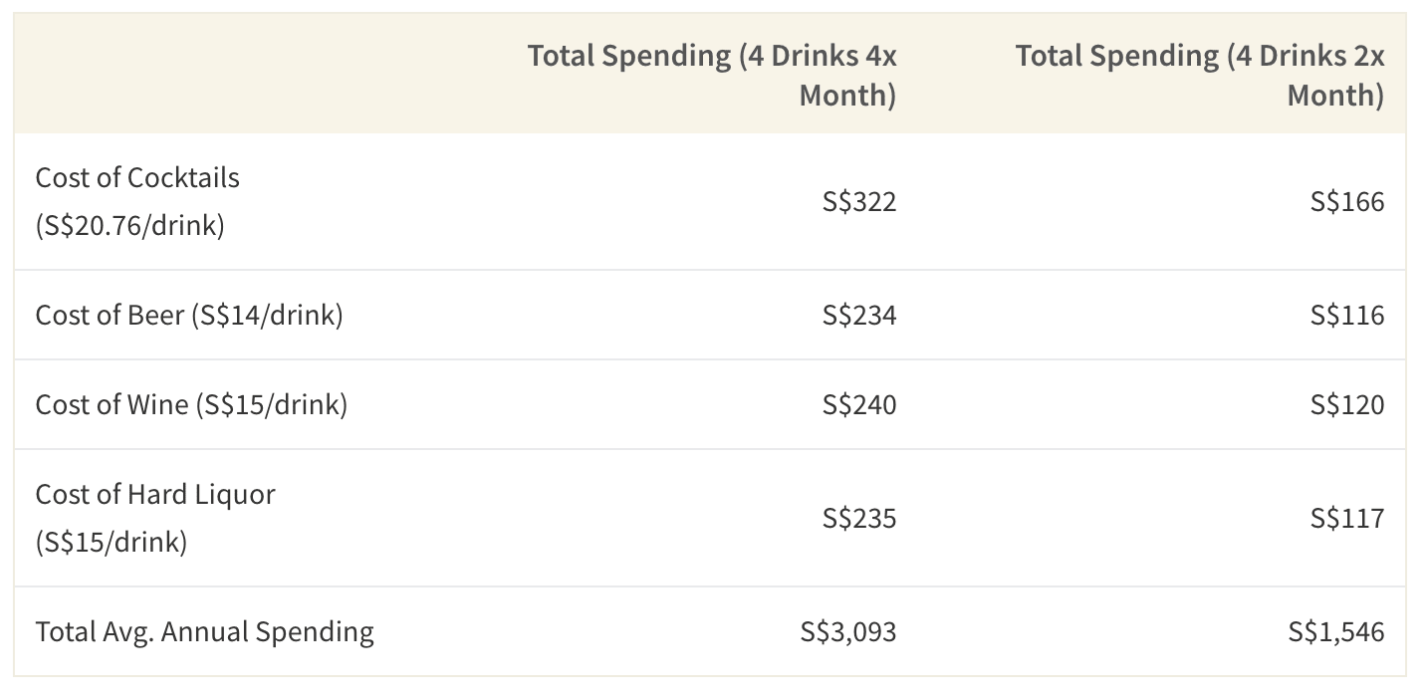Click the '(S$20.76/drink)' cocktail price text
Image resolution: width=1423 pixels, height=691 pixels.
129,226
